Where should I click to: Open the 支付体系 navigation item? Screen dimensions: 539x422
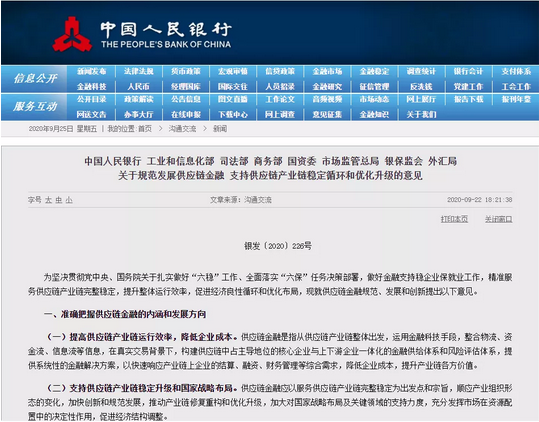[516, 71]
